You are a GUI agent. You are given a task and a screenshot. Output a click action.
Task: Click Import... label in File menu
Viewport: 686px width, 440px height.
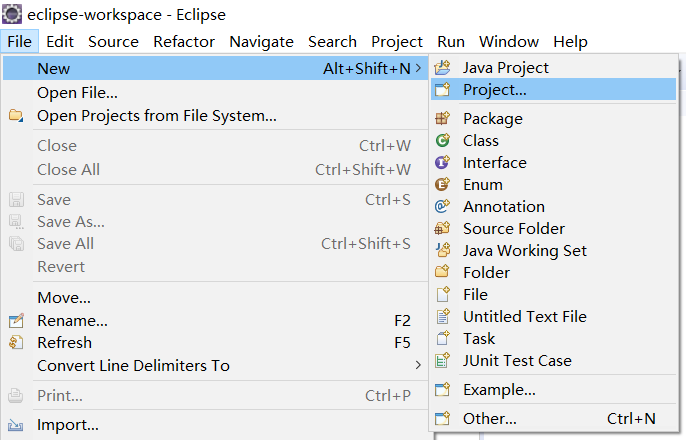click(x=68, y=426)
